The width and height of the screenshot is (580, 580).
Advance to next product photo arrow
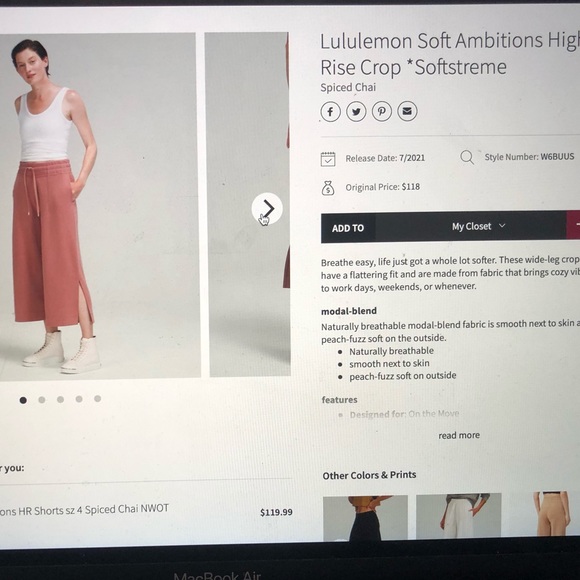tap(267, 208)
